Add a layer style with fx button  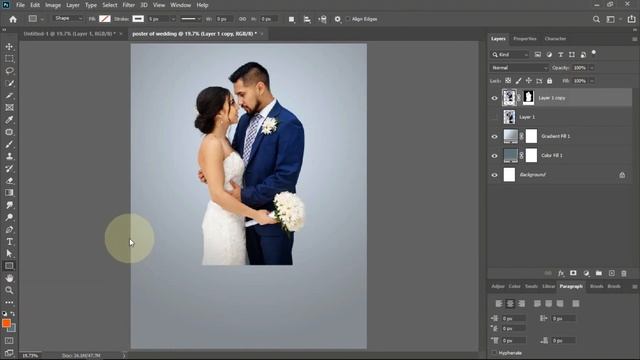tap(561, 273)
